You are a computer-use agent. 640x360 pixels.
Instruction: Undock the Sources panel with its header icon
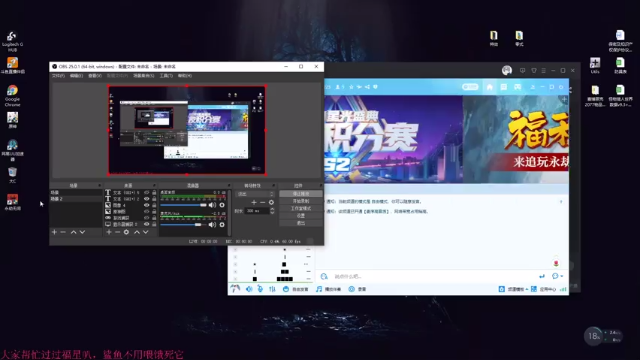(x=154, y=185)
